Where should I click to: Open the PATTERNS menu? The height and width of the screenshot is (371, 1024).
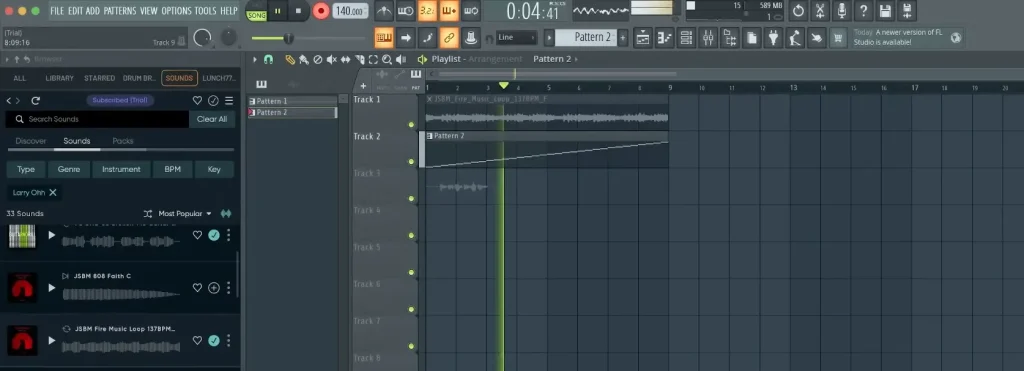click(x=120, y=10)
